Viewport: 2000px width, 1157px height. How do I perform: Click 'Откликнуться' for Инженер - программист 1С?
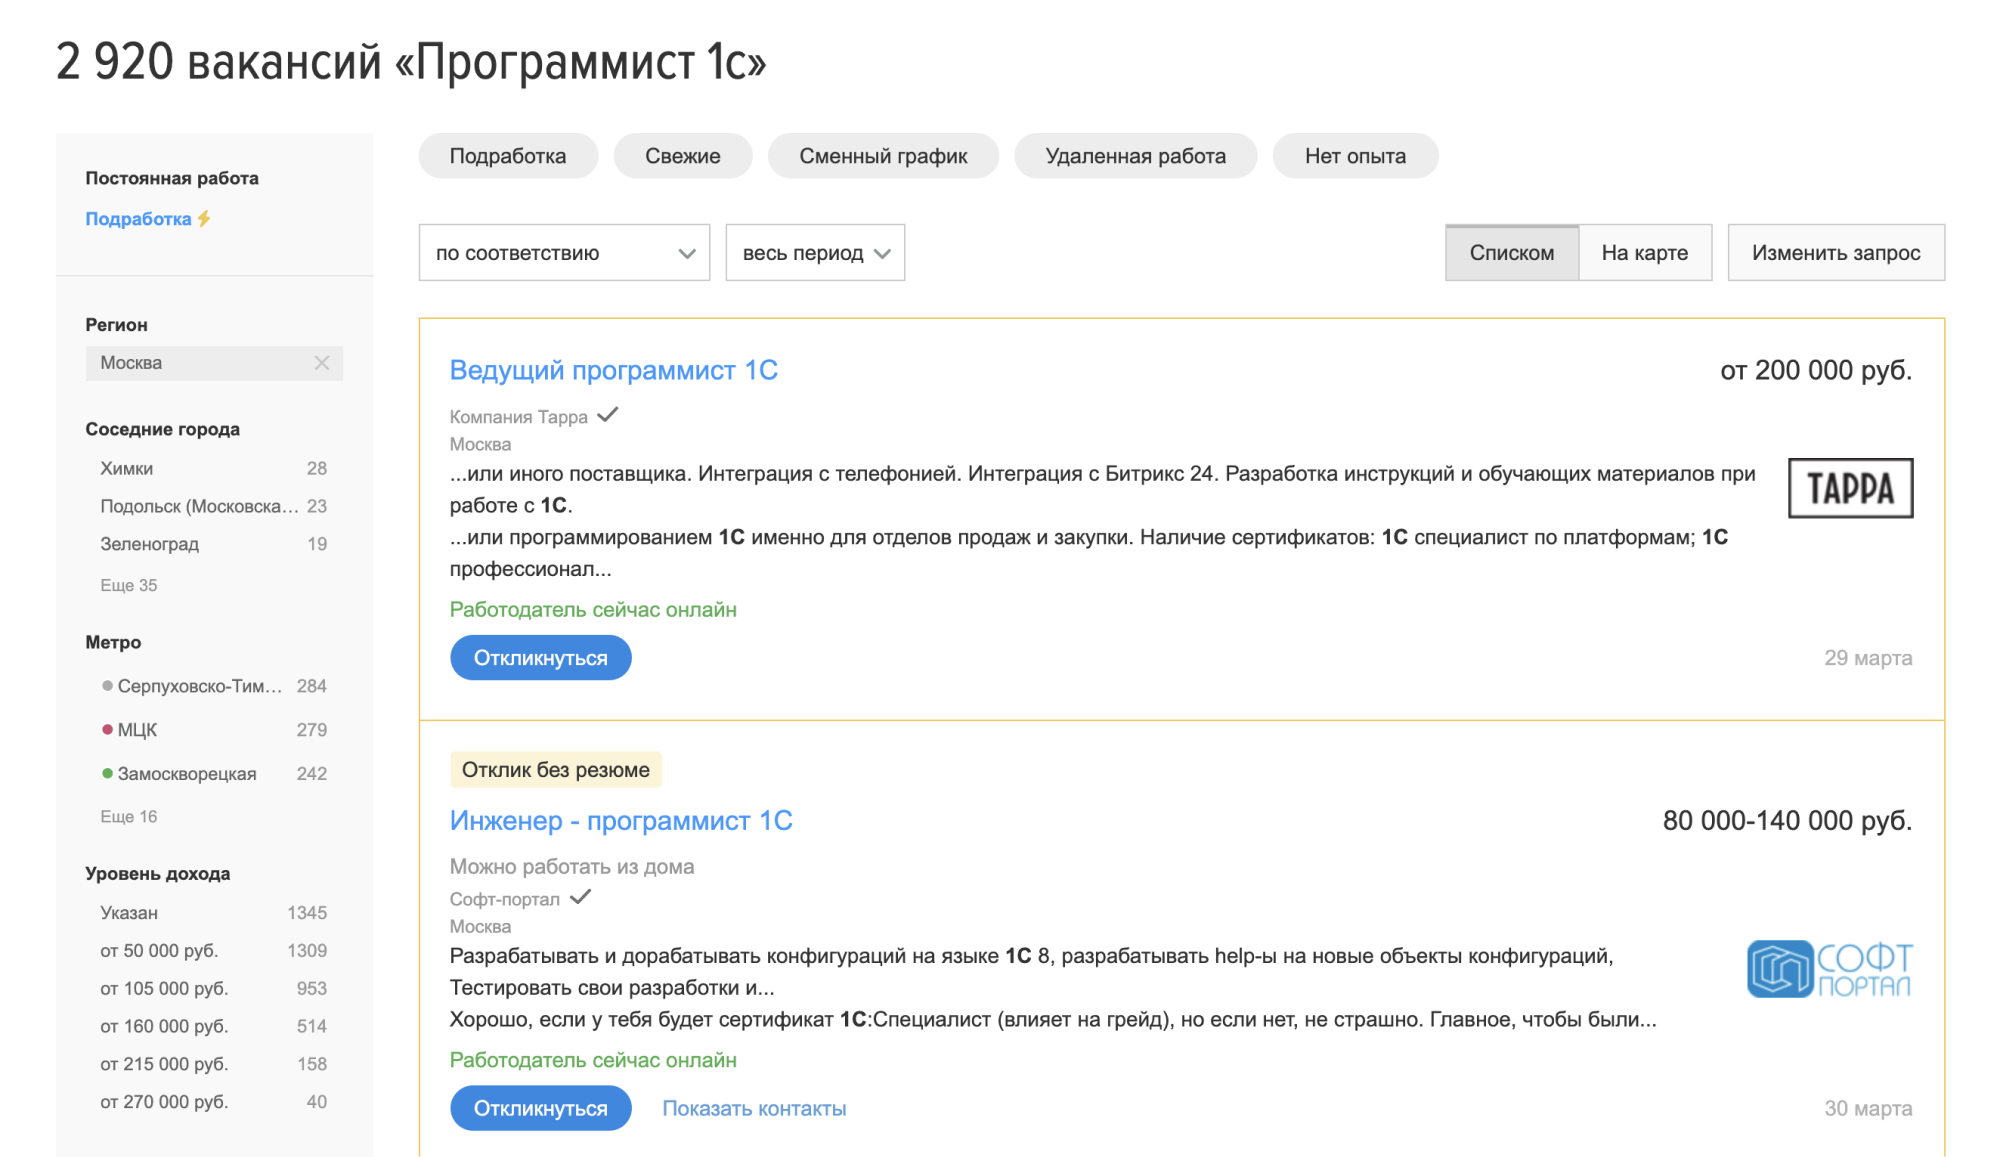point(540,1108)
